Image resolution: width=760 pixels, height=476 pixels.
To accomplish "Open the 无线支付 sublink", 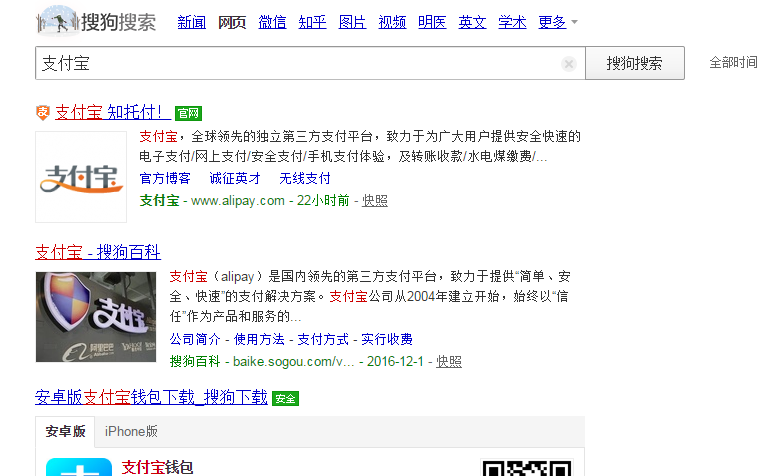I will click(x=304, y=178).
